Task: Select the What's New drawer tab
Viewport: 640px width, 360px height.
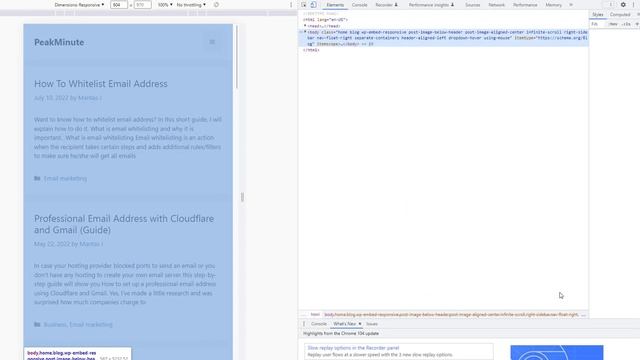Action: tap(344, 324)
